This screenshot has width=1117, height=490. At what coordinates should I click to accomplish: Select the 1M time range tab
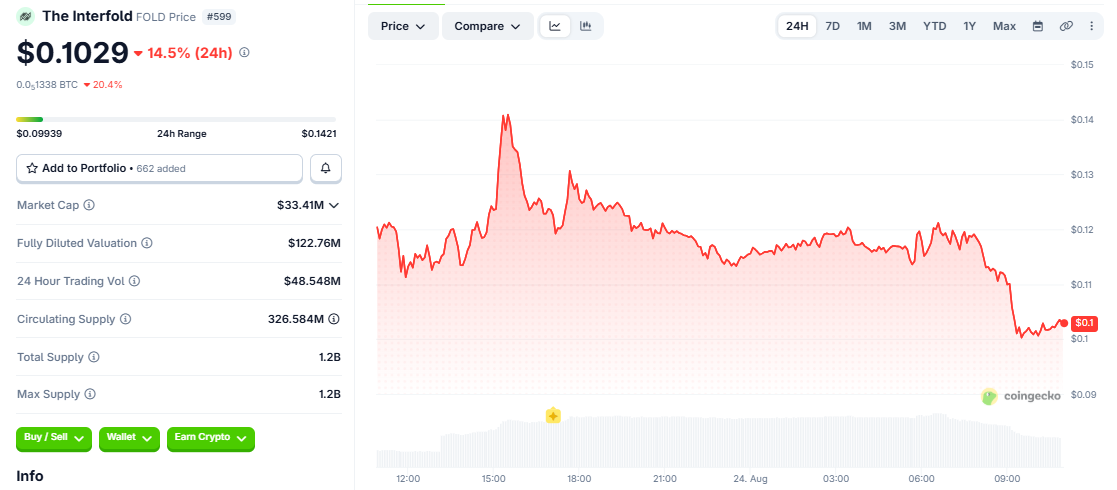(x=864, y=26)
